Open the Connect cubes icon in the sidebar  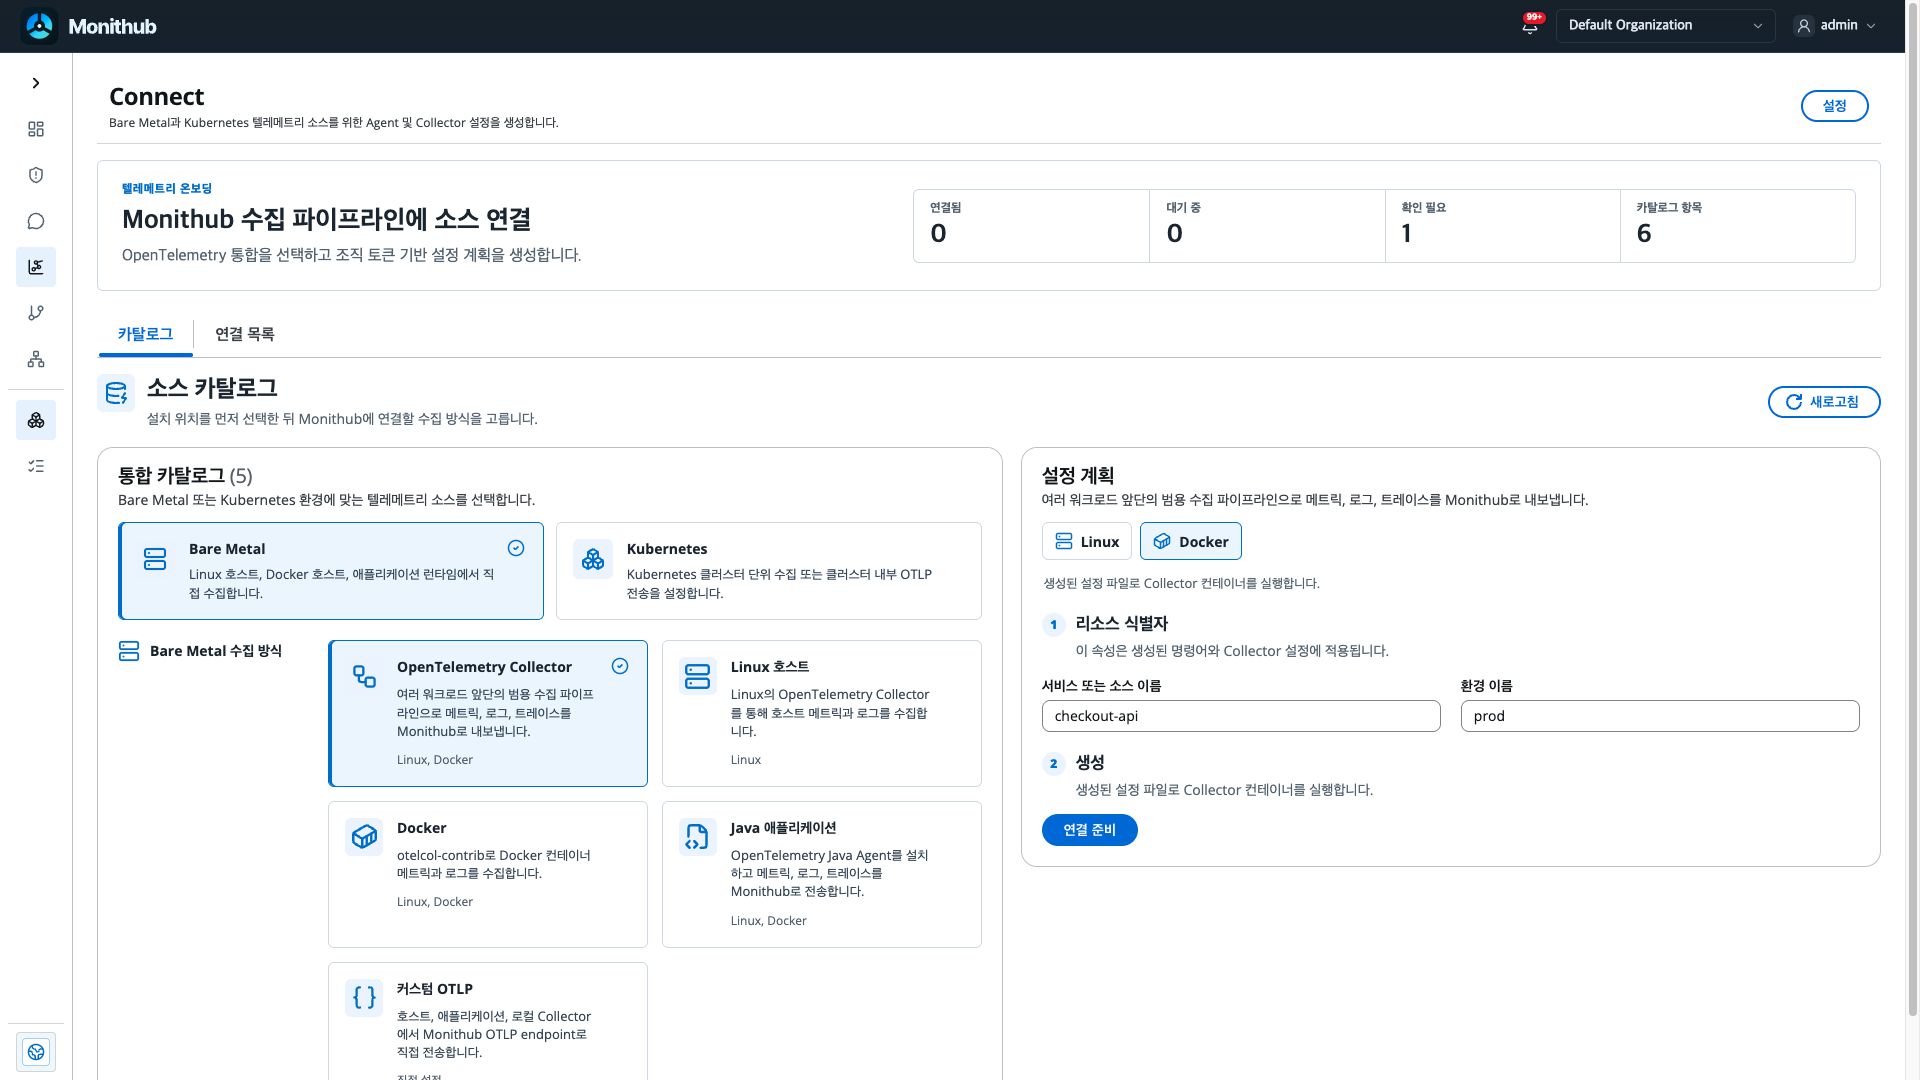click(36, 420)
